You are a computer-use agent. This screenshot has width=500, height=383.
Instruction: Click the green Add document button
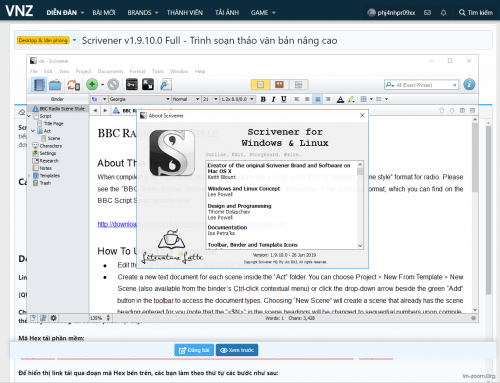[x=92, y=85]
